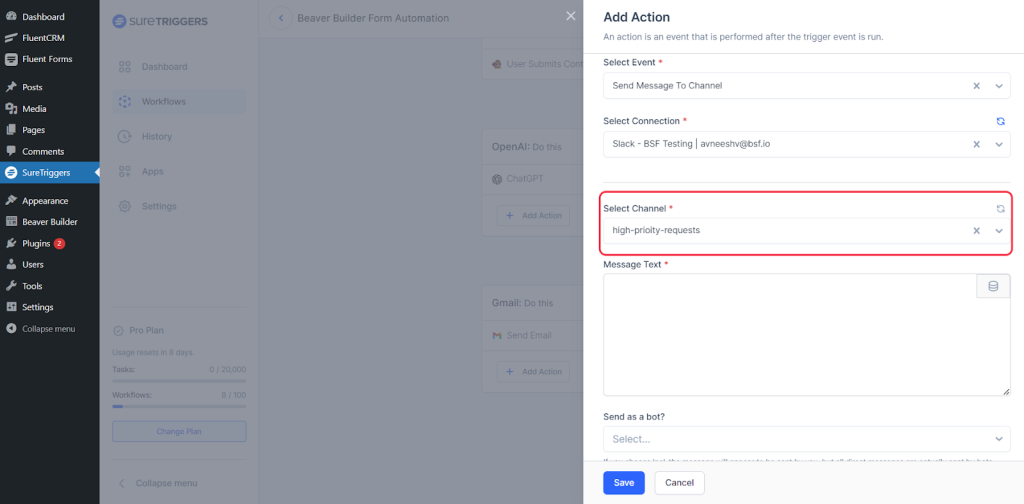The width and height of the screenshot is (1024, 504).
Task: Expand the Select Connection dropdown
Action: [998, 144]
